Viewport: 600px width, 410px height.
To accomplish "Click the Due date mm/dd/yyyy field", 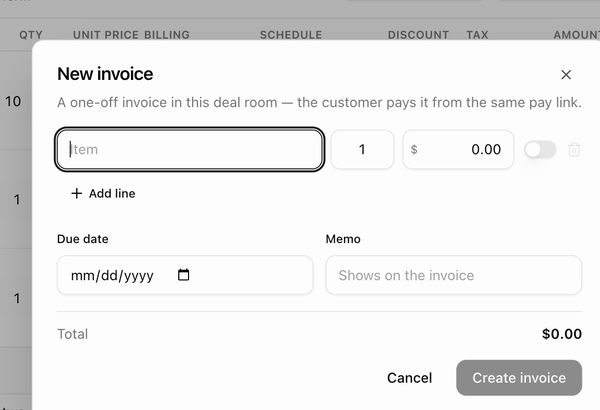I will click(185, 275).
